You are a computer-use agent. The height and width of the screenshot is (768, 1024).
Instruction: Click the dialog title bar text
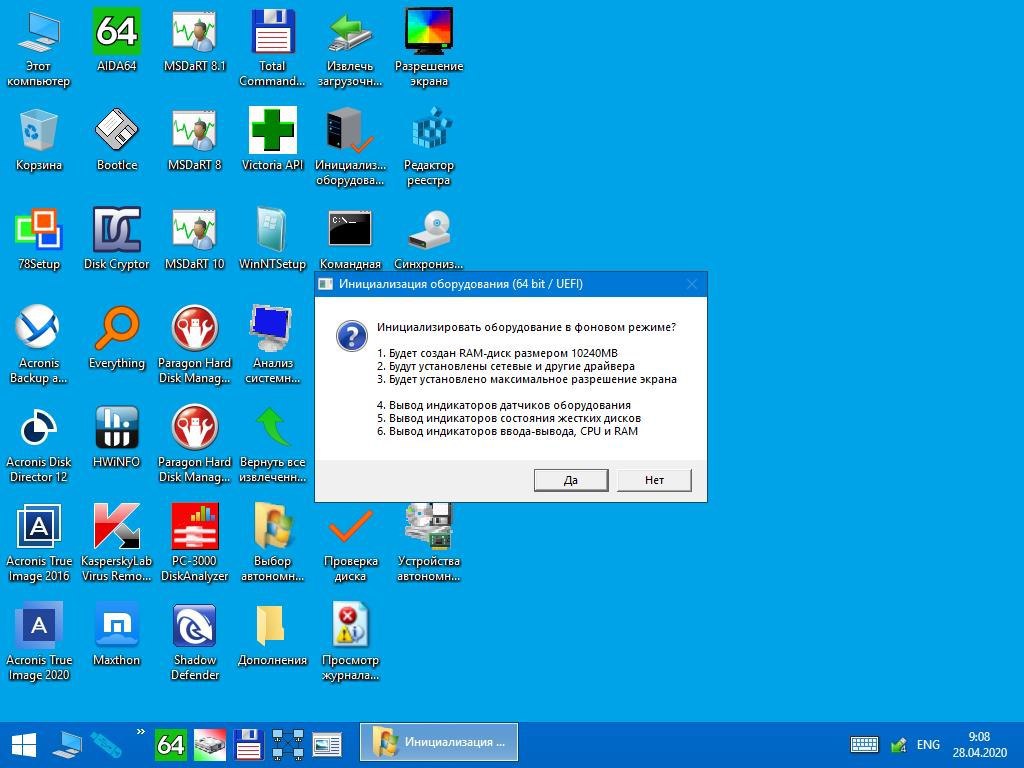click(461, 284)
